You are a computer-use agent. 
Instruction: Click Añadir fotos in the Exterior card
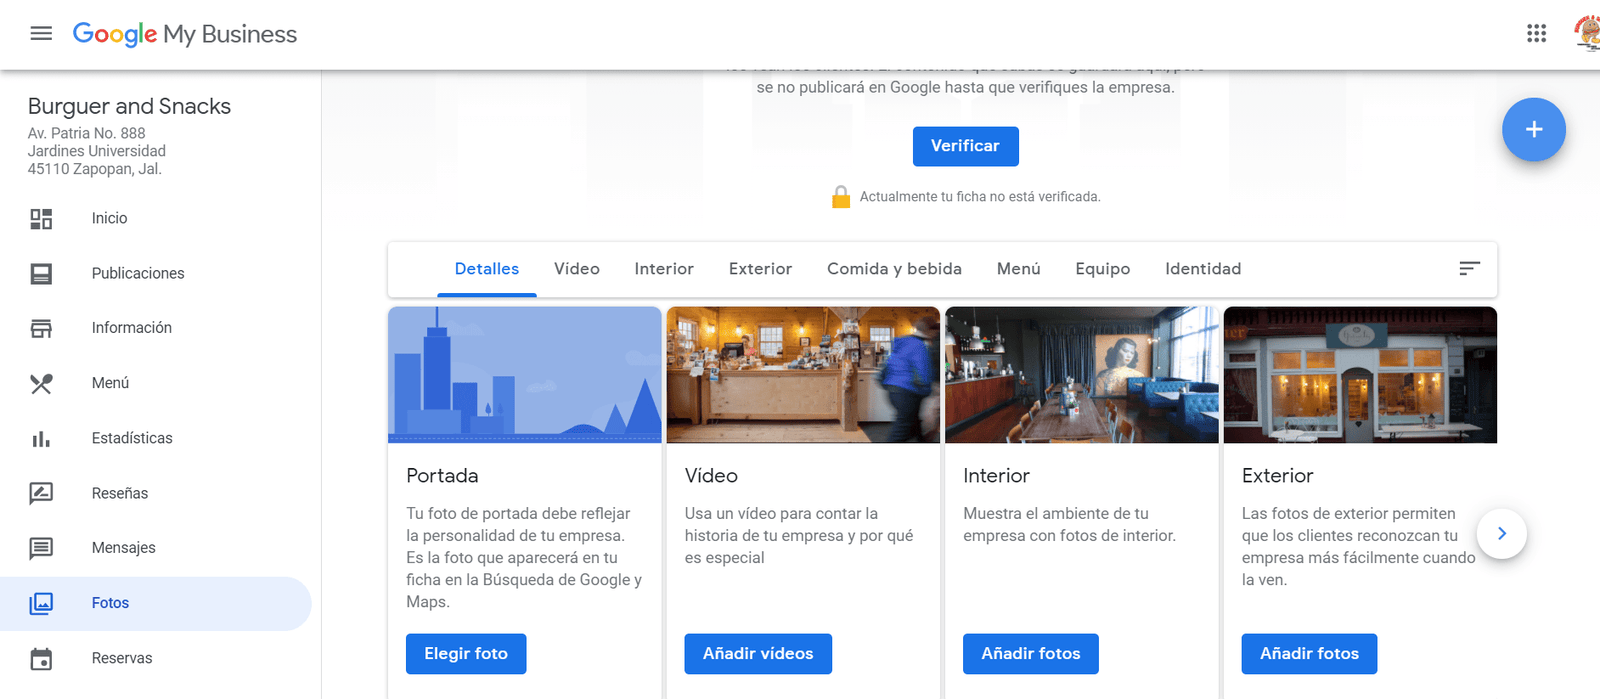1309,654
